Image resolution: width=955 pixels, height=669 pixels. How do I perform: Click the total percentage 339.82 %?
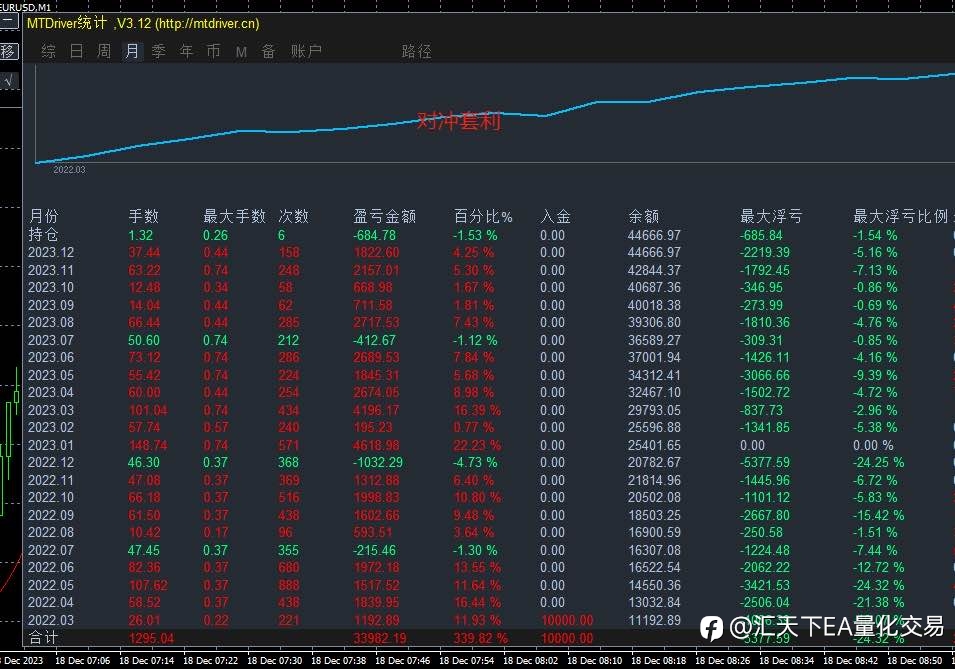[481, 639]
